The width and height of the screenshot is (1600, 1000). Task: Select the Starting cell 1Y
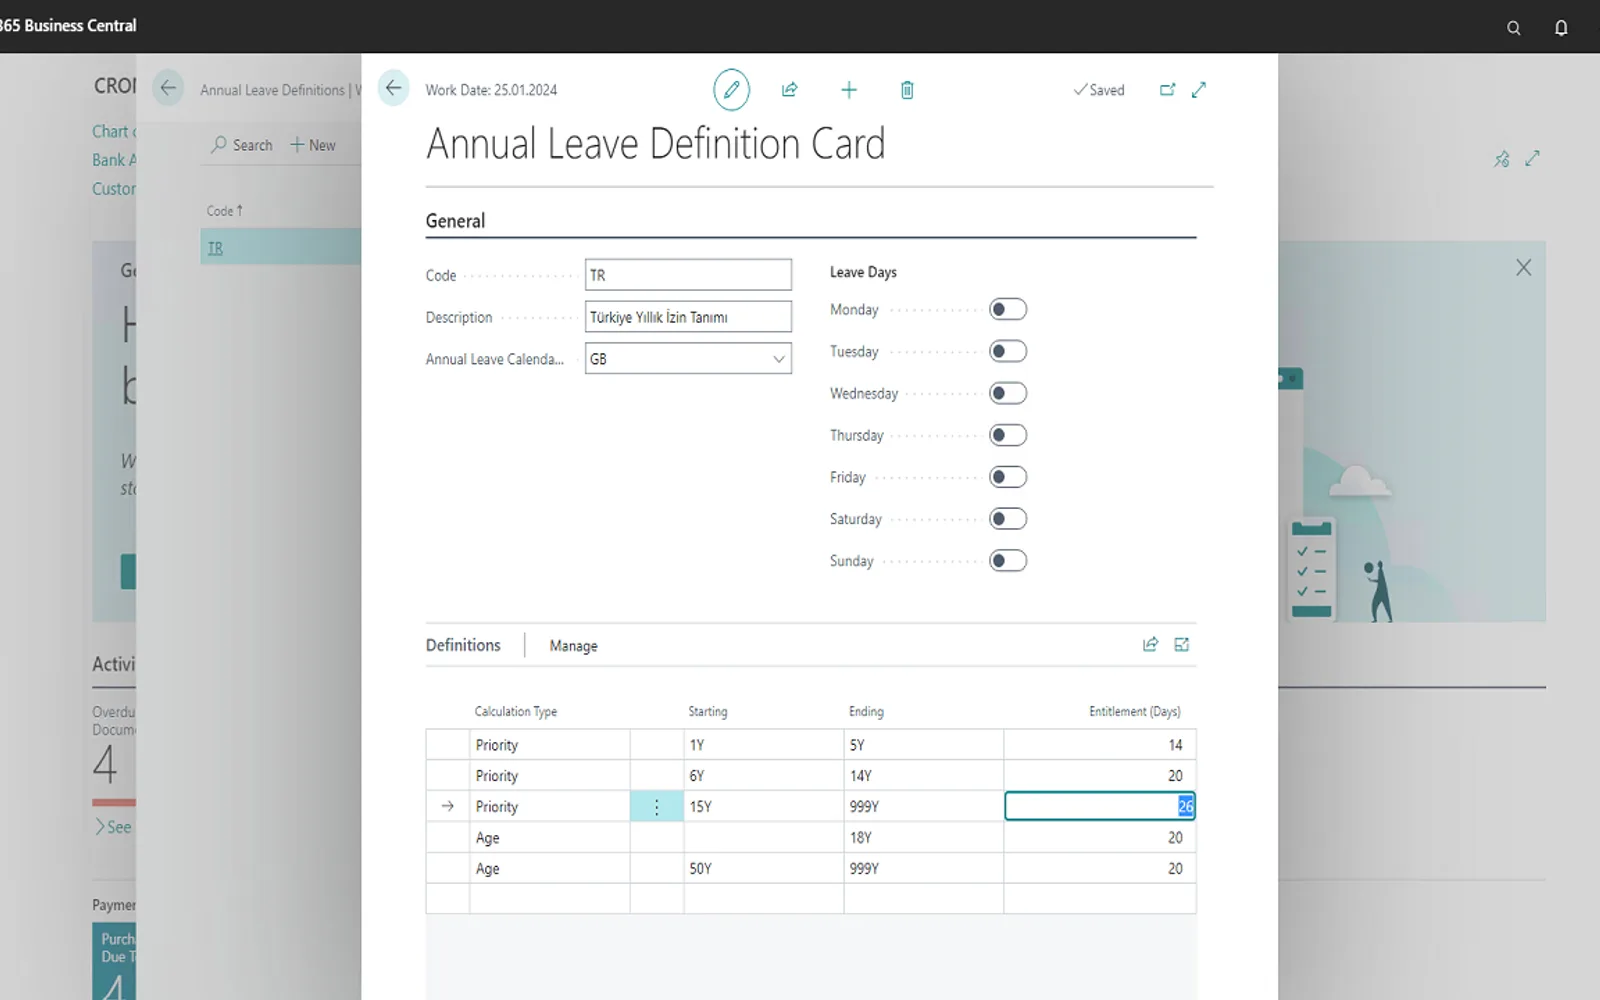click(x=764, y=745)
